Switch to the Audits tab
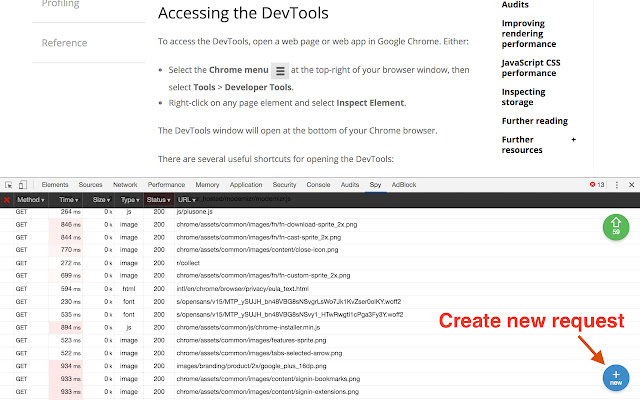 pos(350,184)
